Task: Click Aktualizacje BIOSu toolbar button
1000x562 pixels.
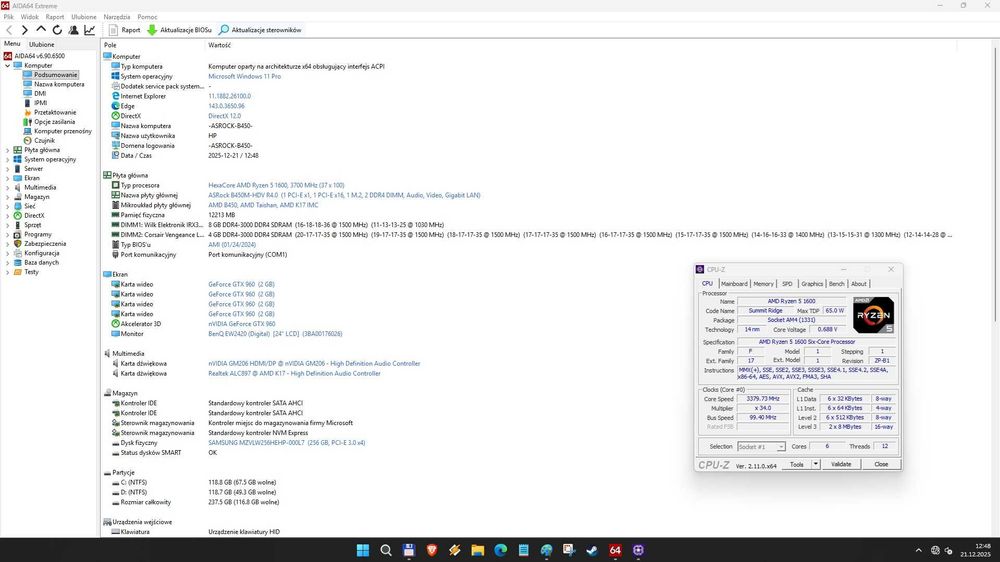Action: pos(179,30)
